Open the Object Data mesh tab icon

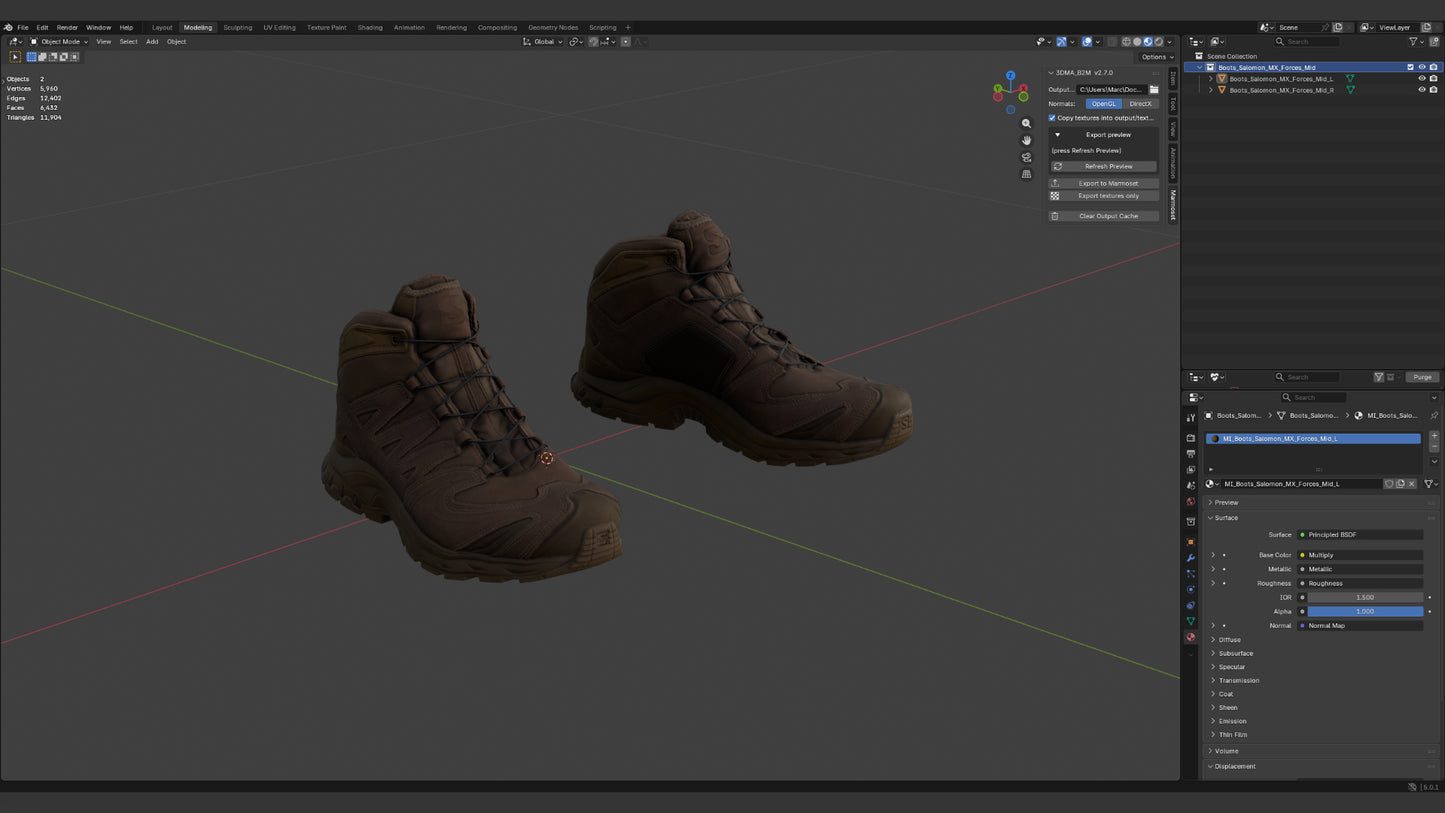click(1191, 622)
